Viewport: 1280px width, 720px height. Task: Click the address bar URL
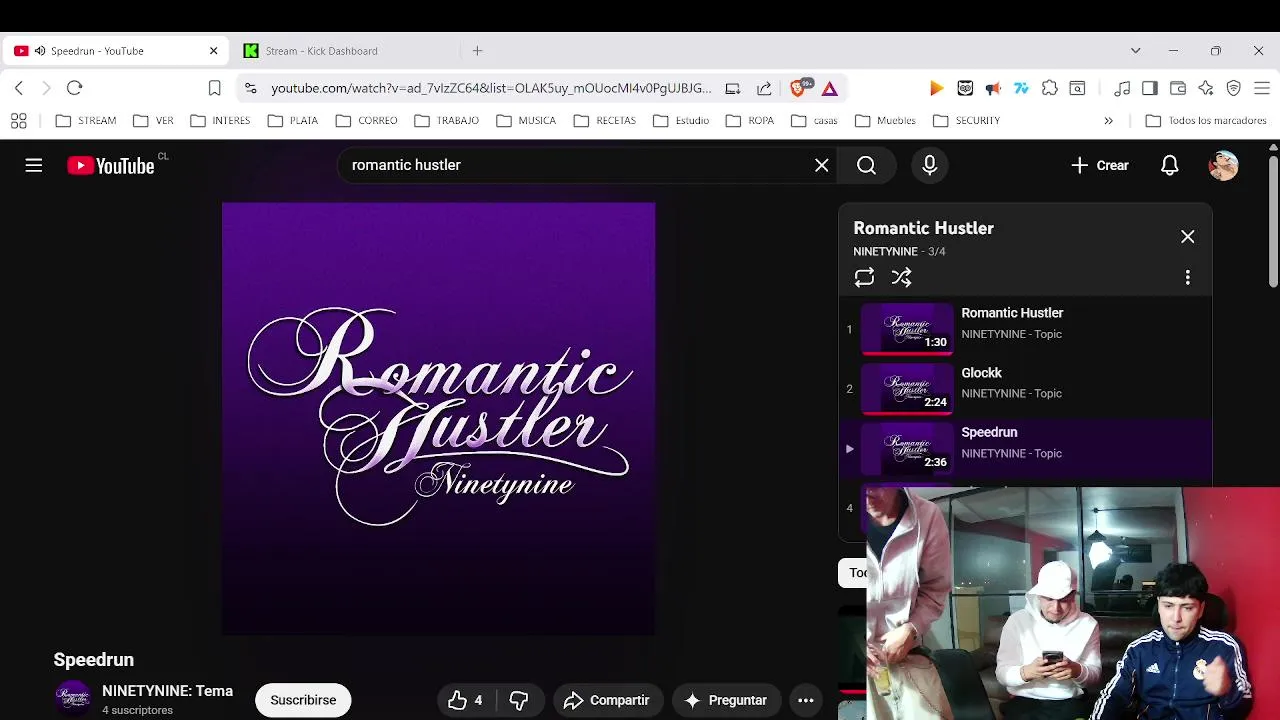pyautogui.click(x=491, y=88)
